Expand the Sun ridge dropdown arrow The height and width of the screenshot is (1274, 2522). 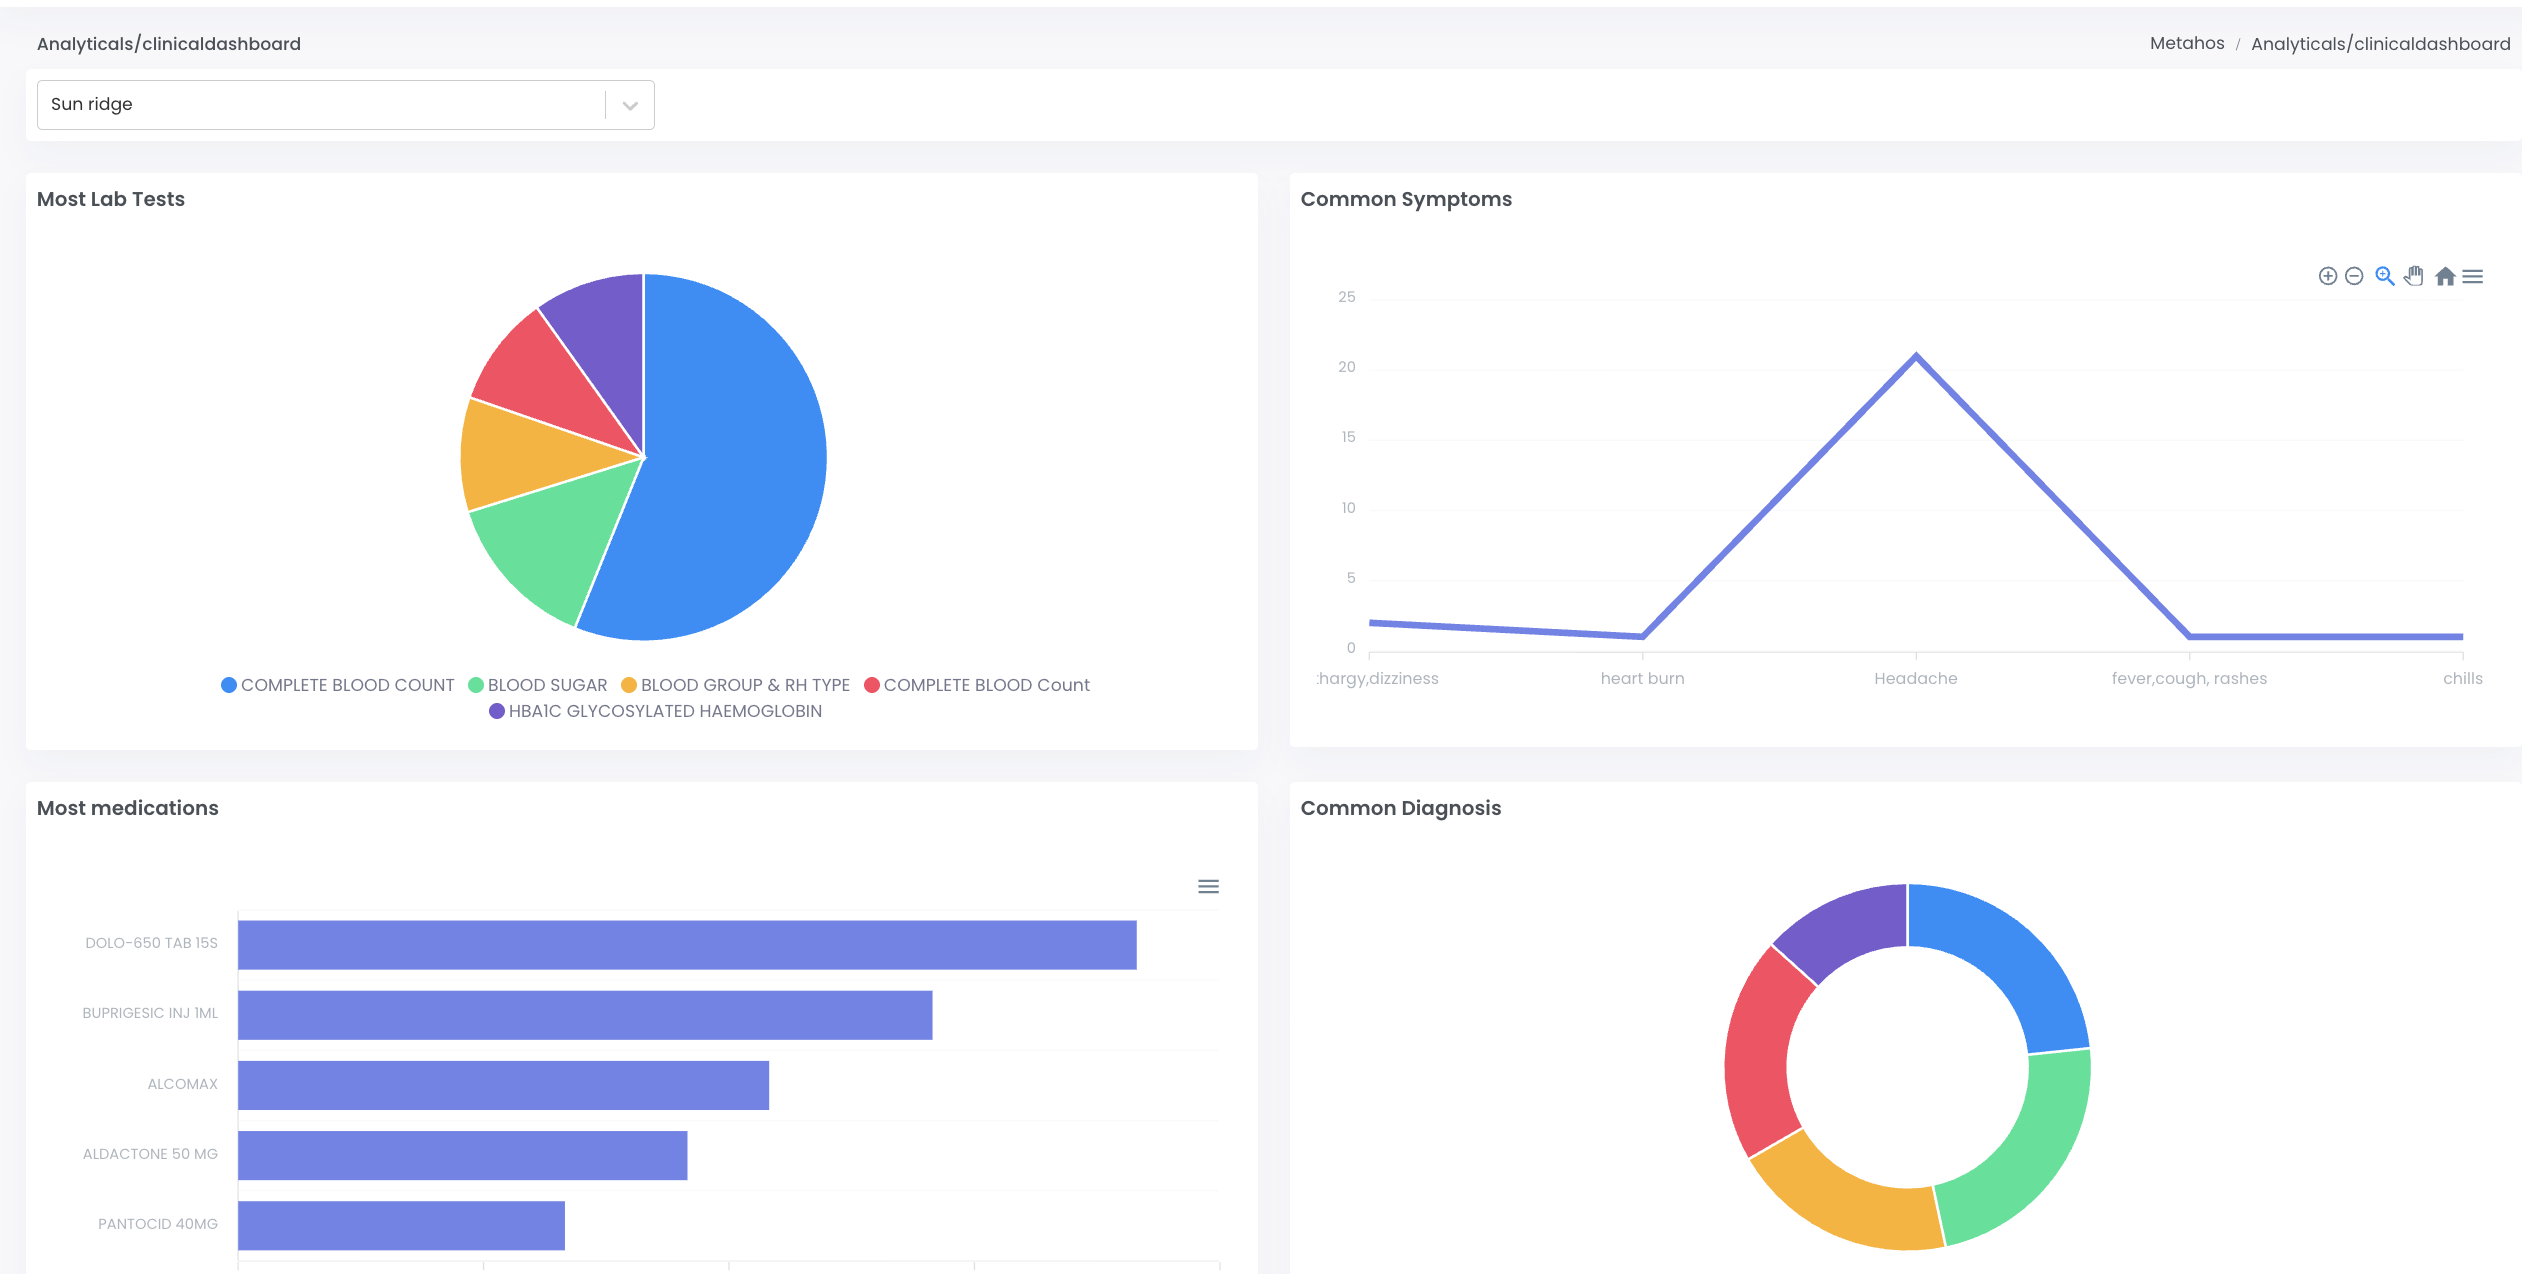(x=630, y=105)
